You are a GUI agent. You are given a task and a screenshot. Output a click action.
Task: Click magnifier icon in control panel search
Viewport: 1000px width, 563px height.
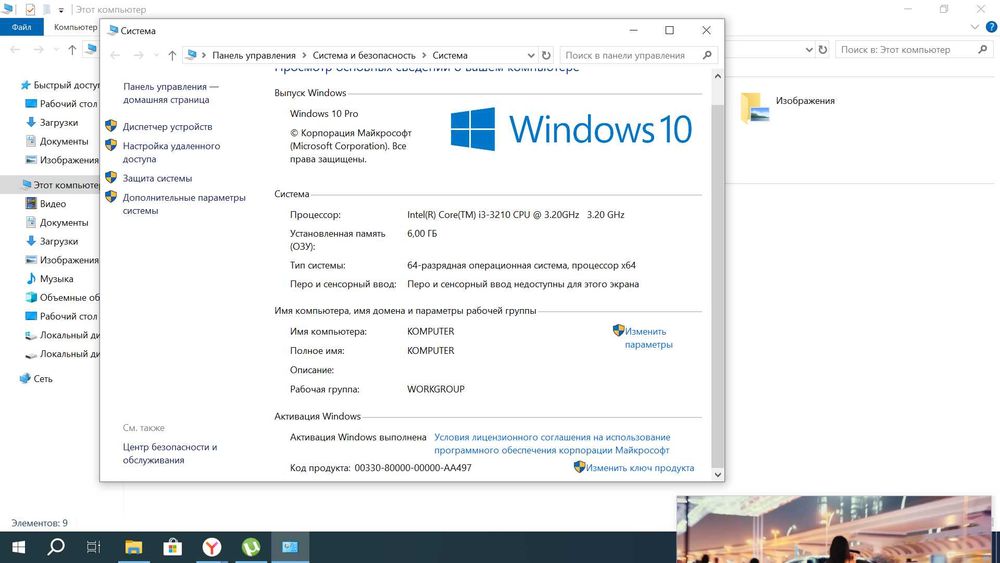pyautogui.click(x=707, y=55)
